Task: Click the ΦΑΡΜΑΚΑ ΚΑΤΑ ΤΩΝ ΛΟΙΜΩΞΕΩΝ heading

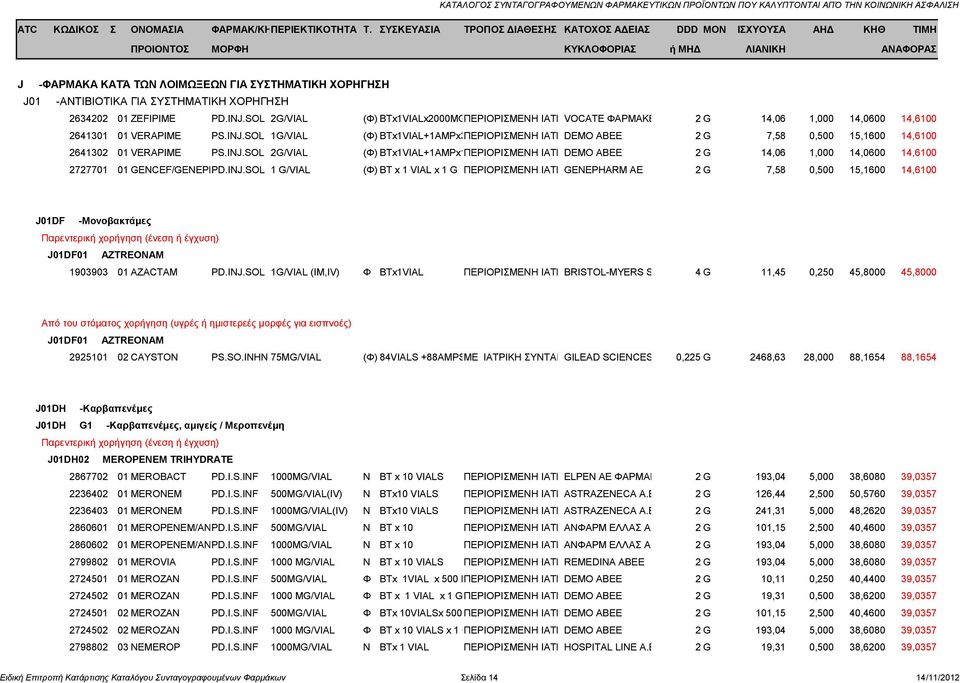Action: pos(203,84)
